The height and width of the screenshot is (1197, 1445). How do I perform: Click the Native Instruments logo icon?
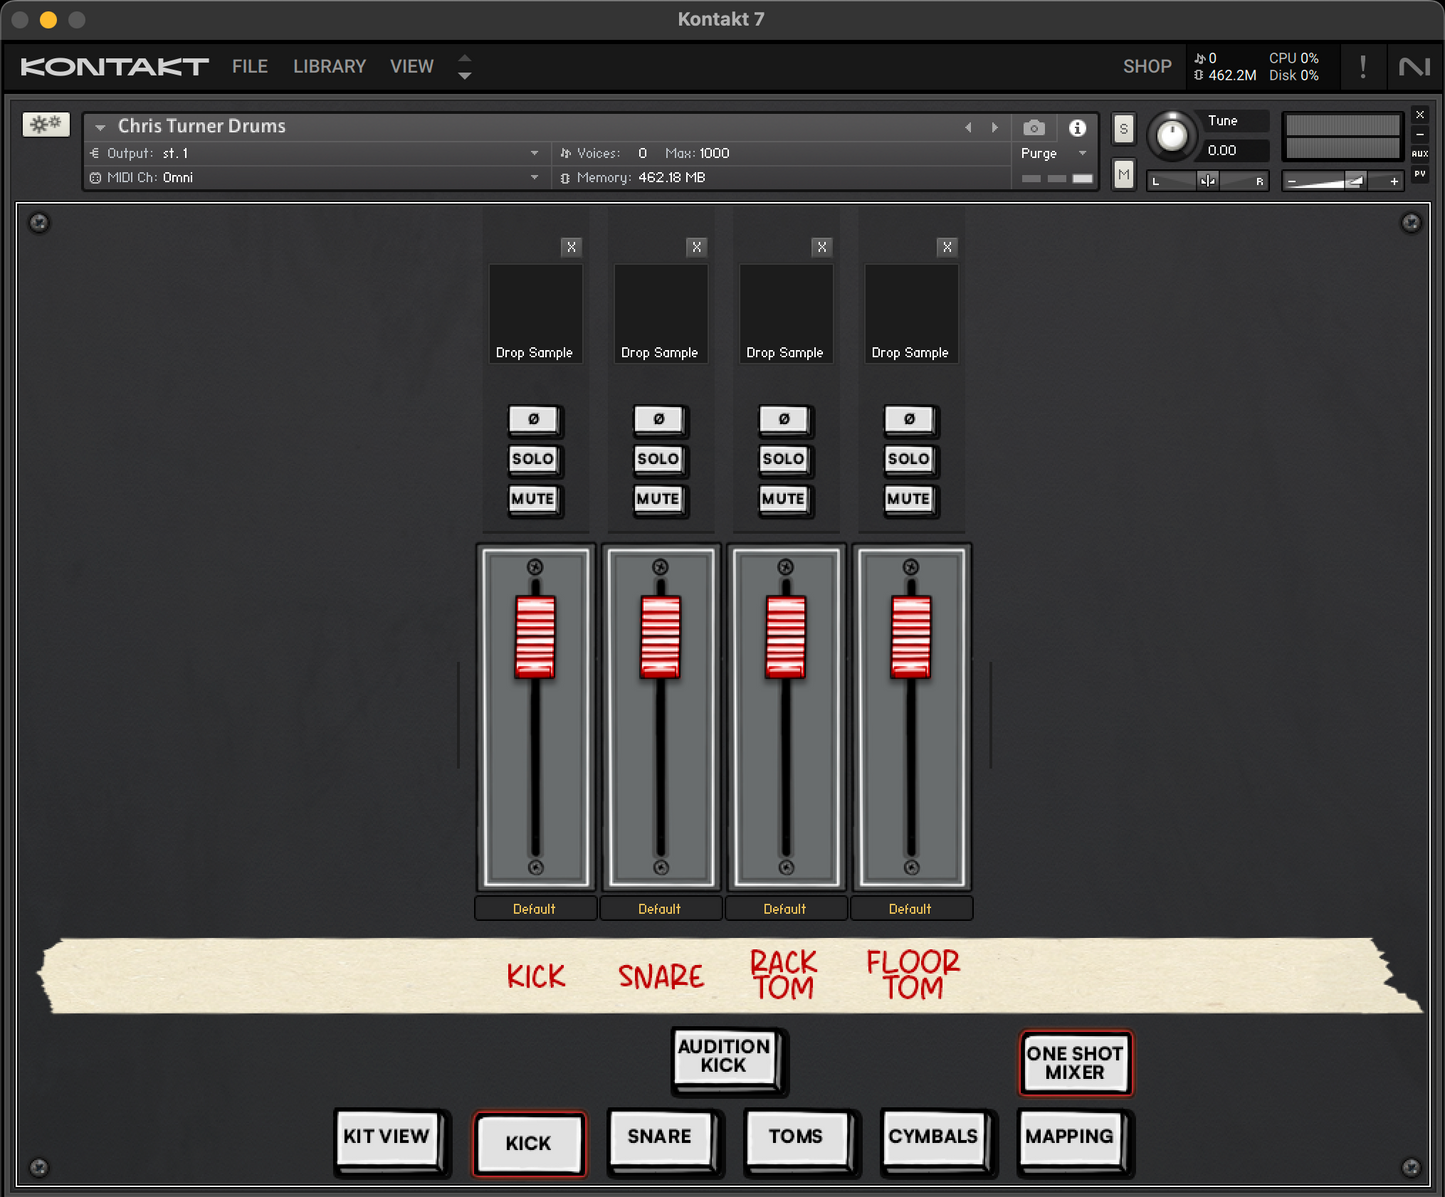click(1414, 67)
